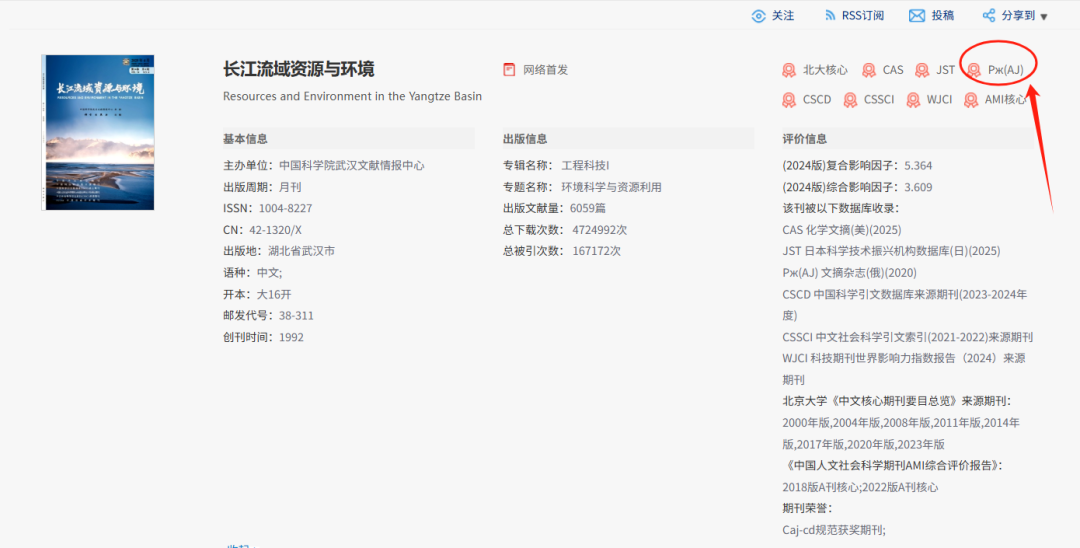Click 邮发代号 value 38-311
Image resolution: width=1080 pixels, height=548 pixels.
pyautogui.click(x=296, y=315)
